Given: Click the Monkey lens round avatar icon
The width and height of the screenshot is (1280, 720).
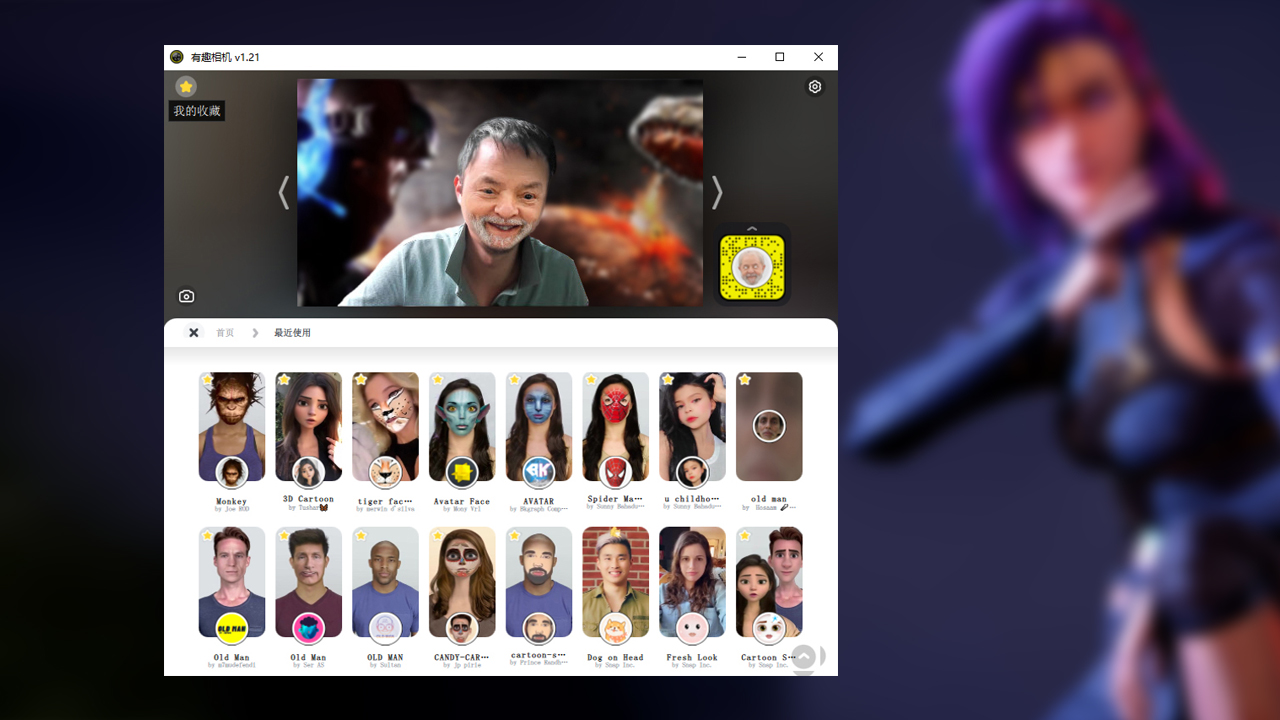Looking at the screenshot, I should tap(231, 472).
